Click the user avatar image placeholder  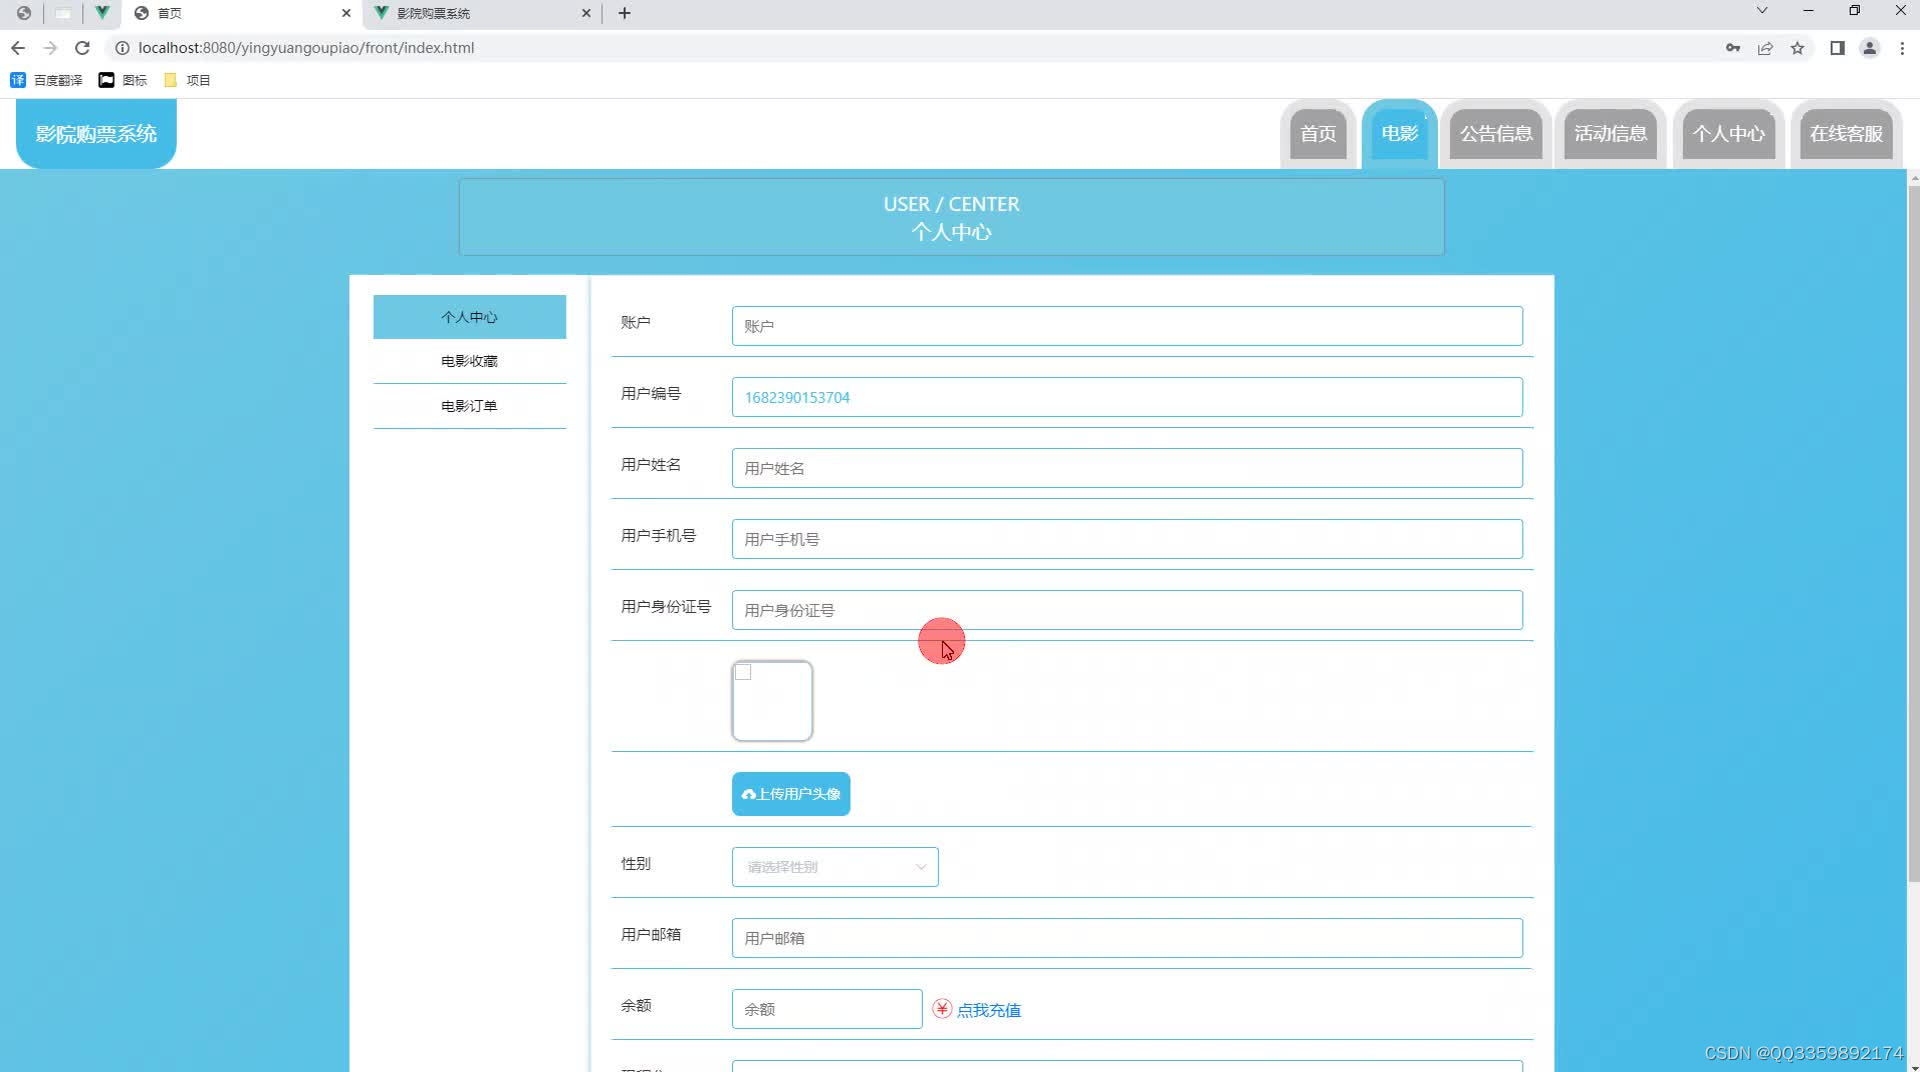pos(772,701)
